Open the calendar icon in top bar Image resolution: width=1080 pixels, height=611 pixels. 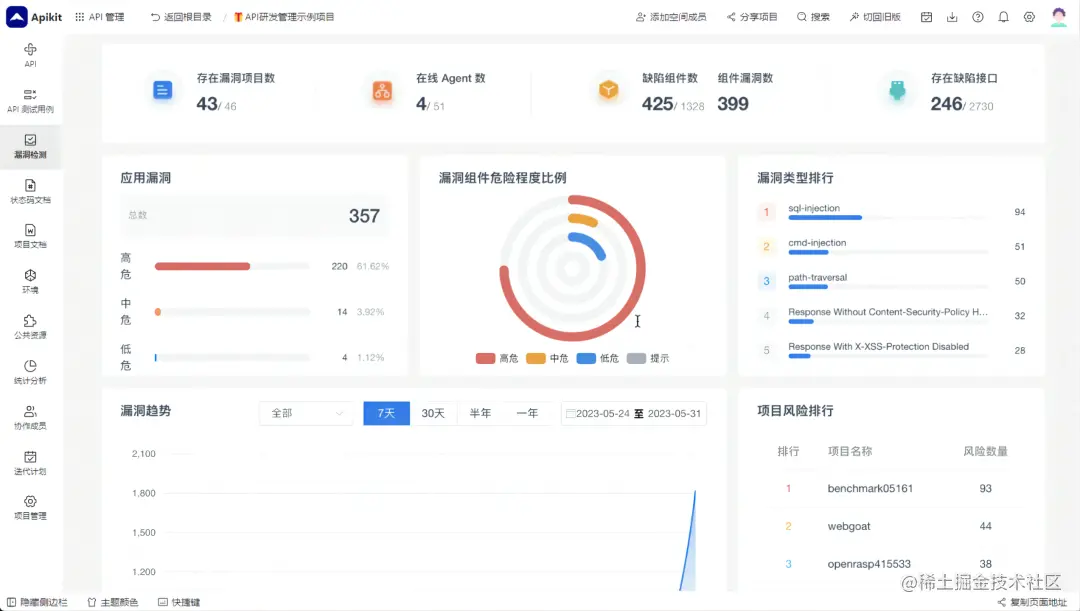coord(926,17)
